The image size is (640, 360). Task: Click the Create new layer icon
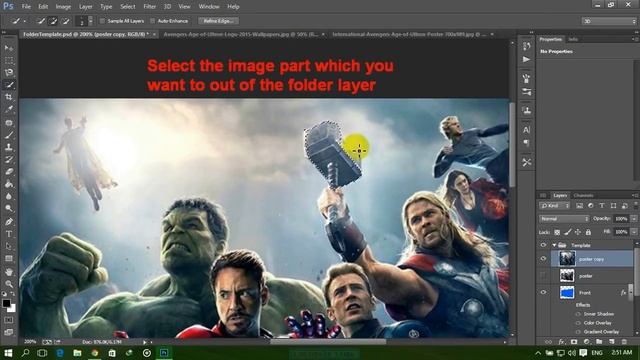point(611,342)
